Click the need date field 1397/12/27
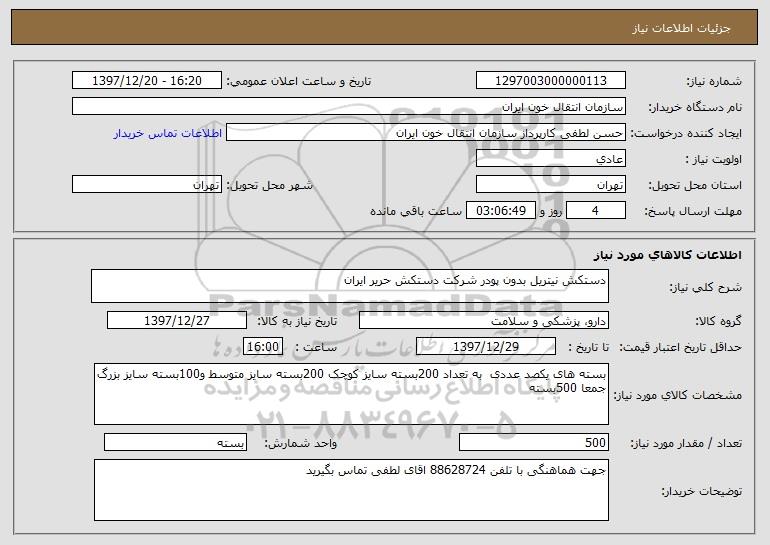 (x=177, y=321)
